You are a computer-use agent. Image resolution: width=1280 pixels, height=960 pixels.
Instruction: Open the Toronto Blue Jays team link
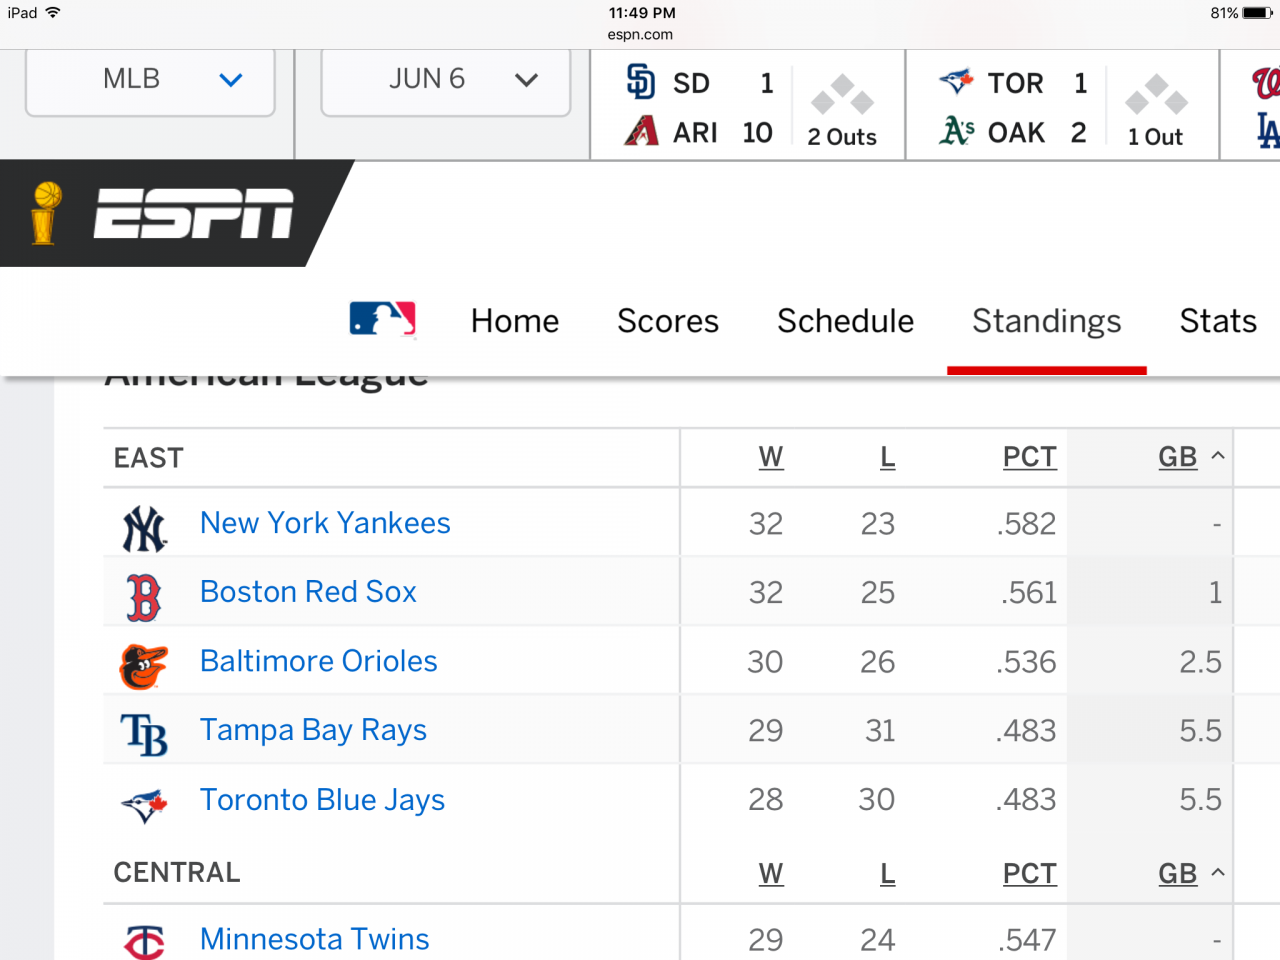click(x=322, y=800)
